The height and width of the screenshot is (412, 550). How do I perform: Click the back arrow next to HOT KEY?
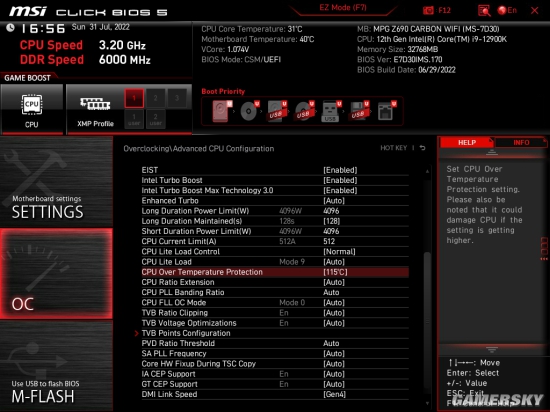coord(422,148)
